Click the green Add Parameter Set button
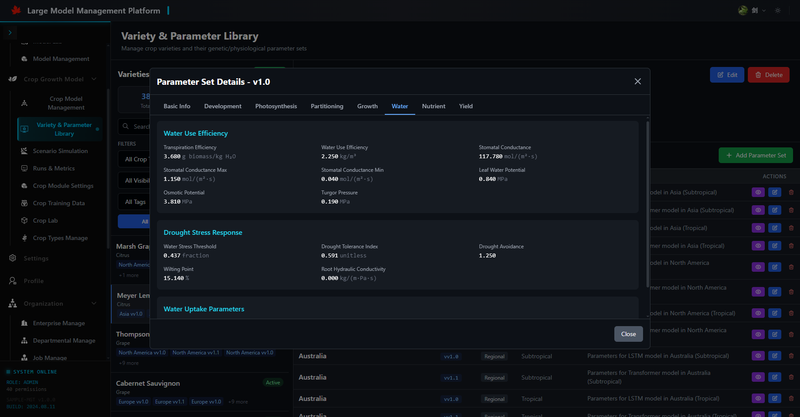The image size is (800, 417). click(x=756, y=155)
